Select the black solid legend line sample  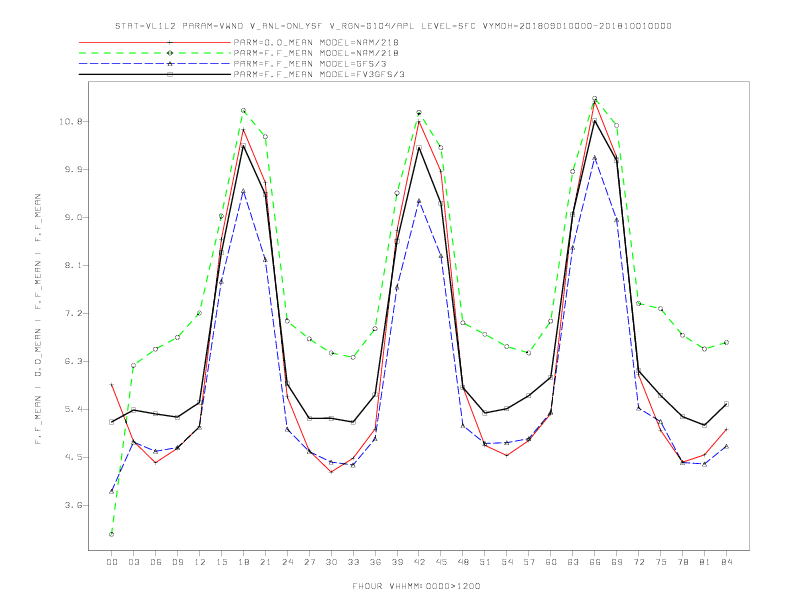click(155, 74)
